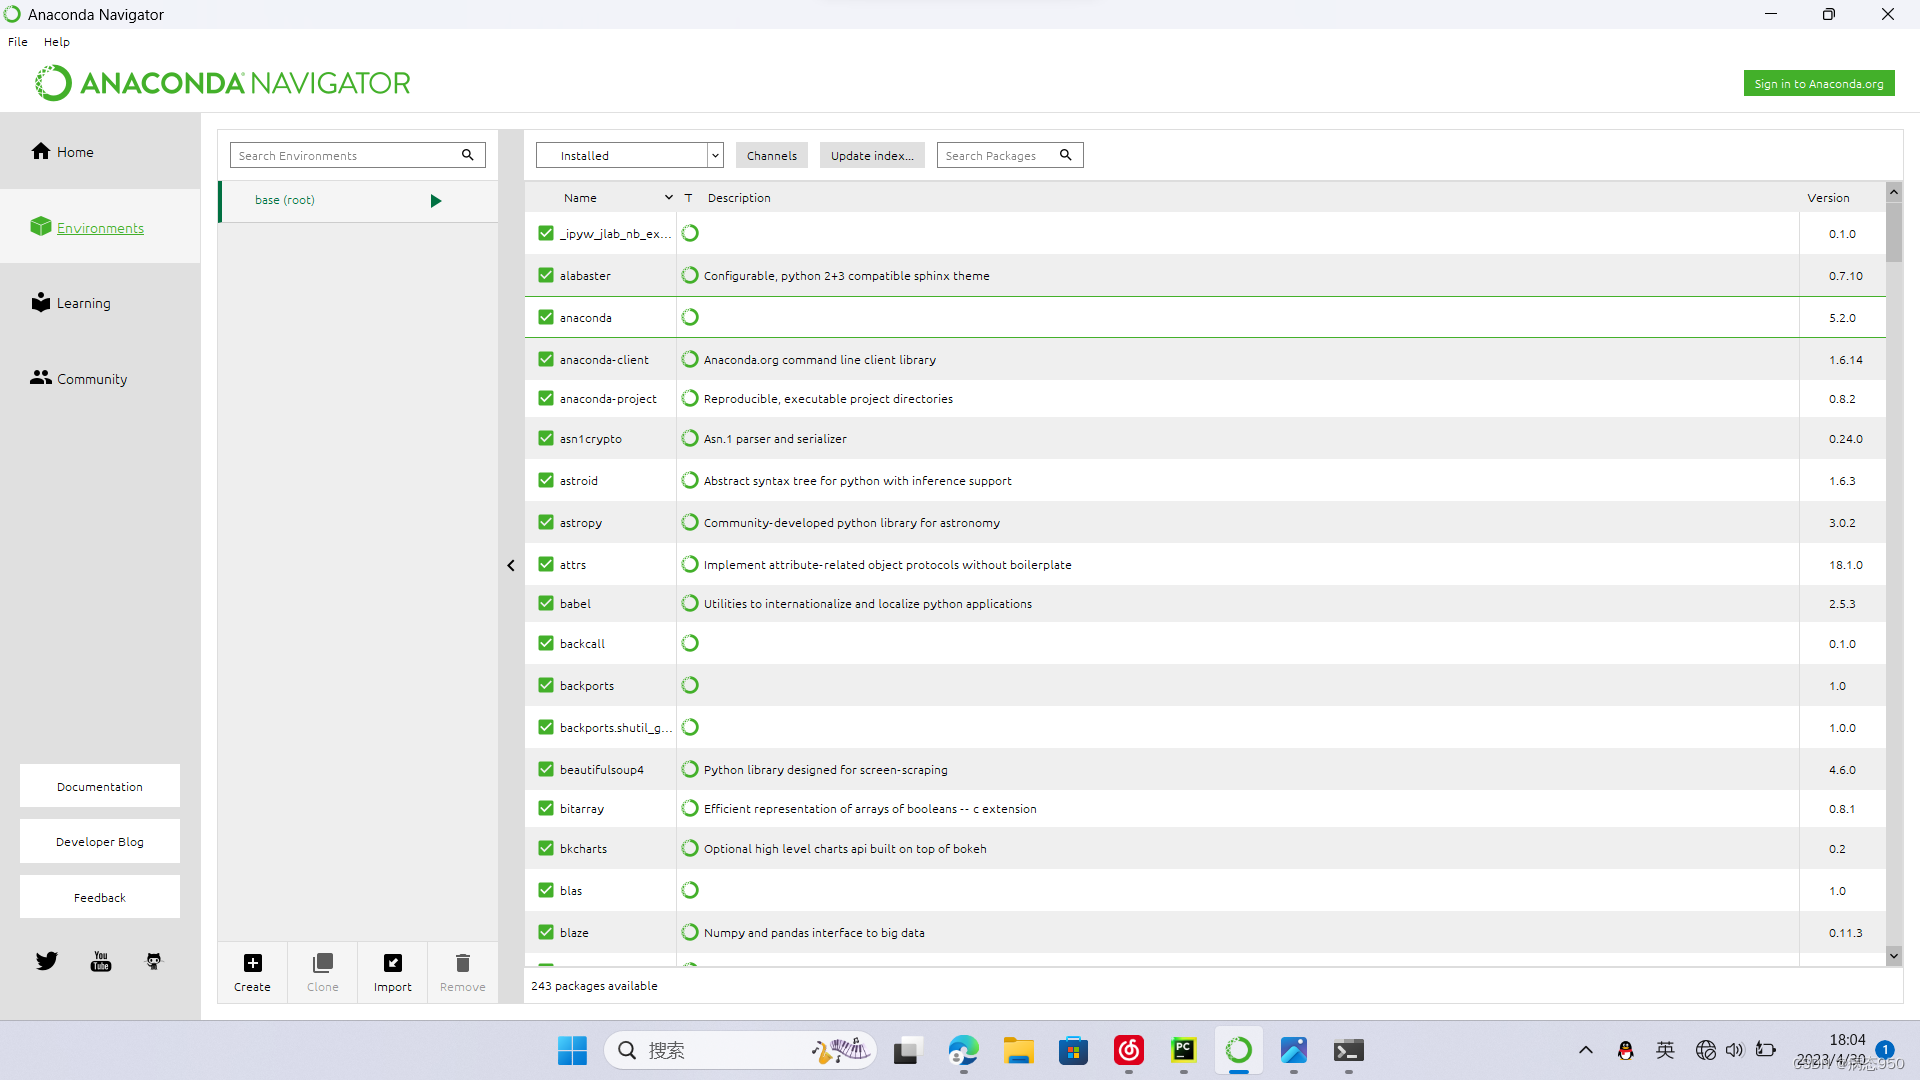The width and height of the screenshot is (1920, 1080).
Task: Open PyCharm from the taskbar
Action: tap(1184, 1050)
